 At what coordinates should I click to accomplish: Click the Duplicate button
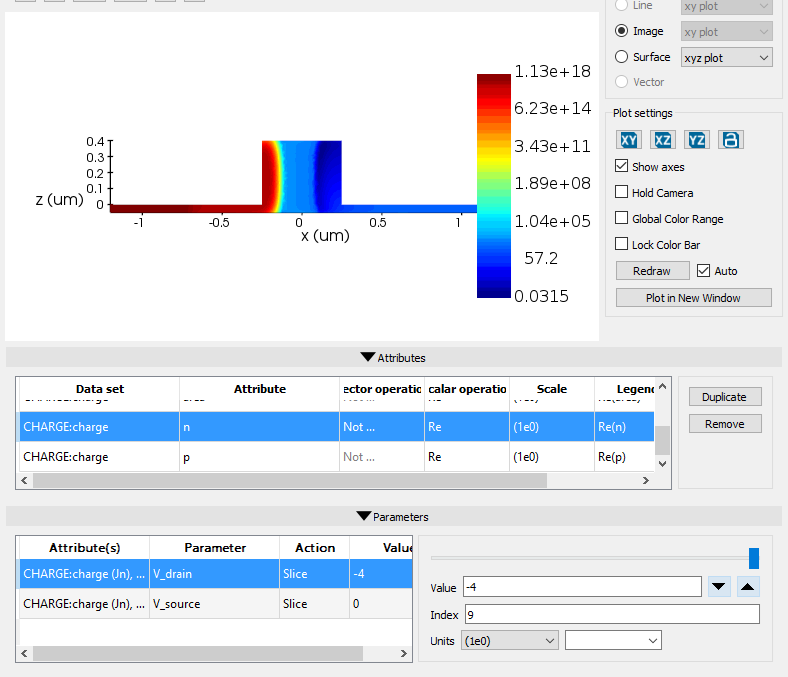pos(725,397)
